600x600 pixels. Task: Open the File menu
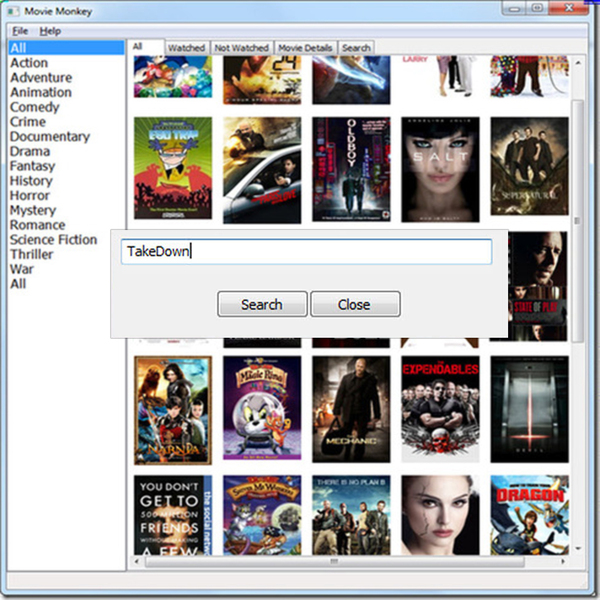20,31
